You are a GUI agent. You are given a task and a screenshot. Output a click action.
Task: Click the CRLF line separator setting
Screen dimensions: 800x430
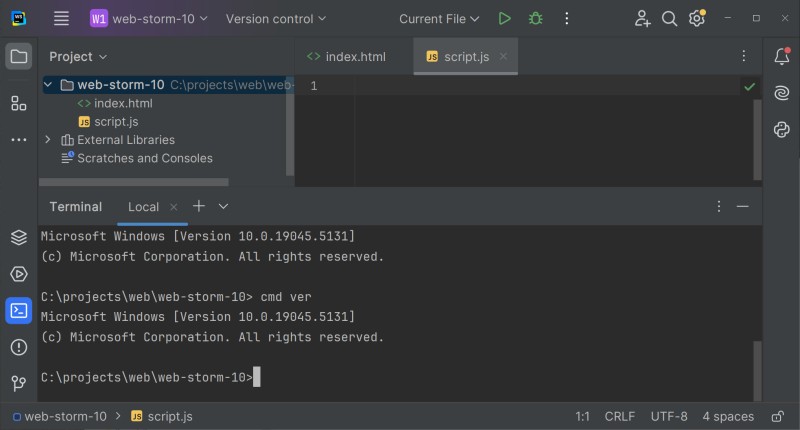click(x=619, y=416)
